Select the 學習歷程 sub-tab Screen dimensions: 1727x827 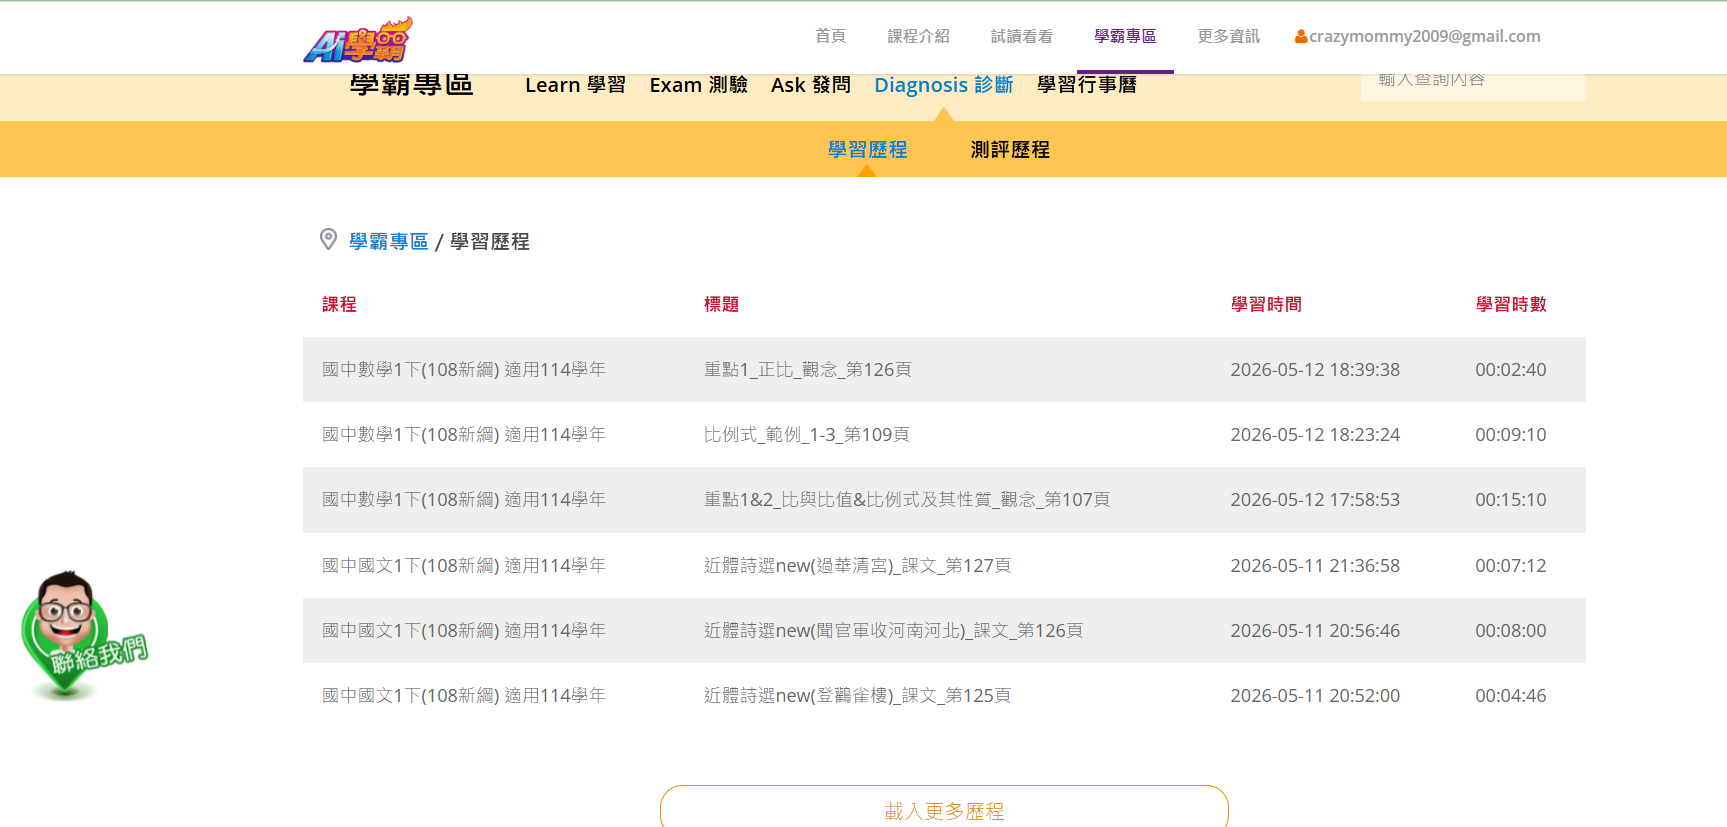click(867, 149)
